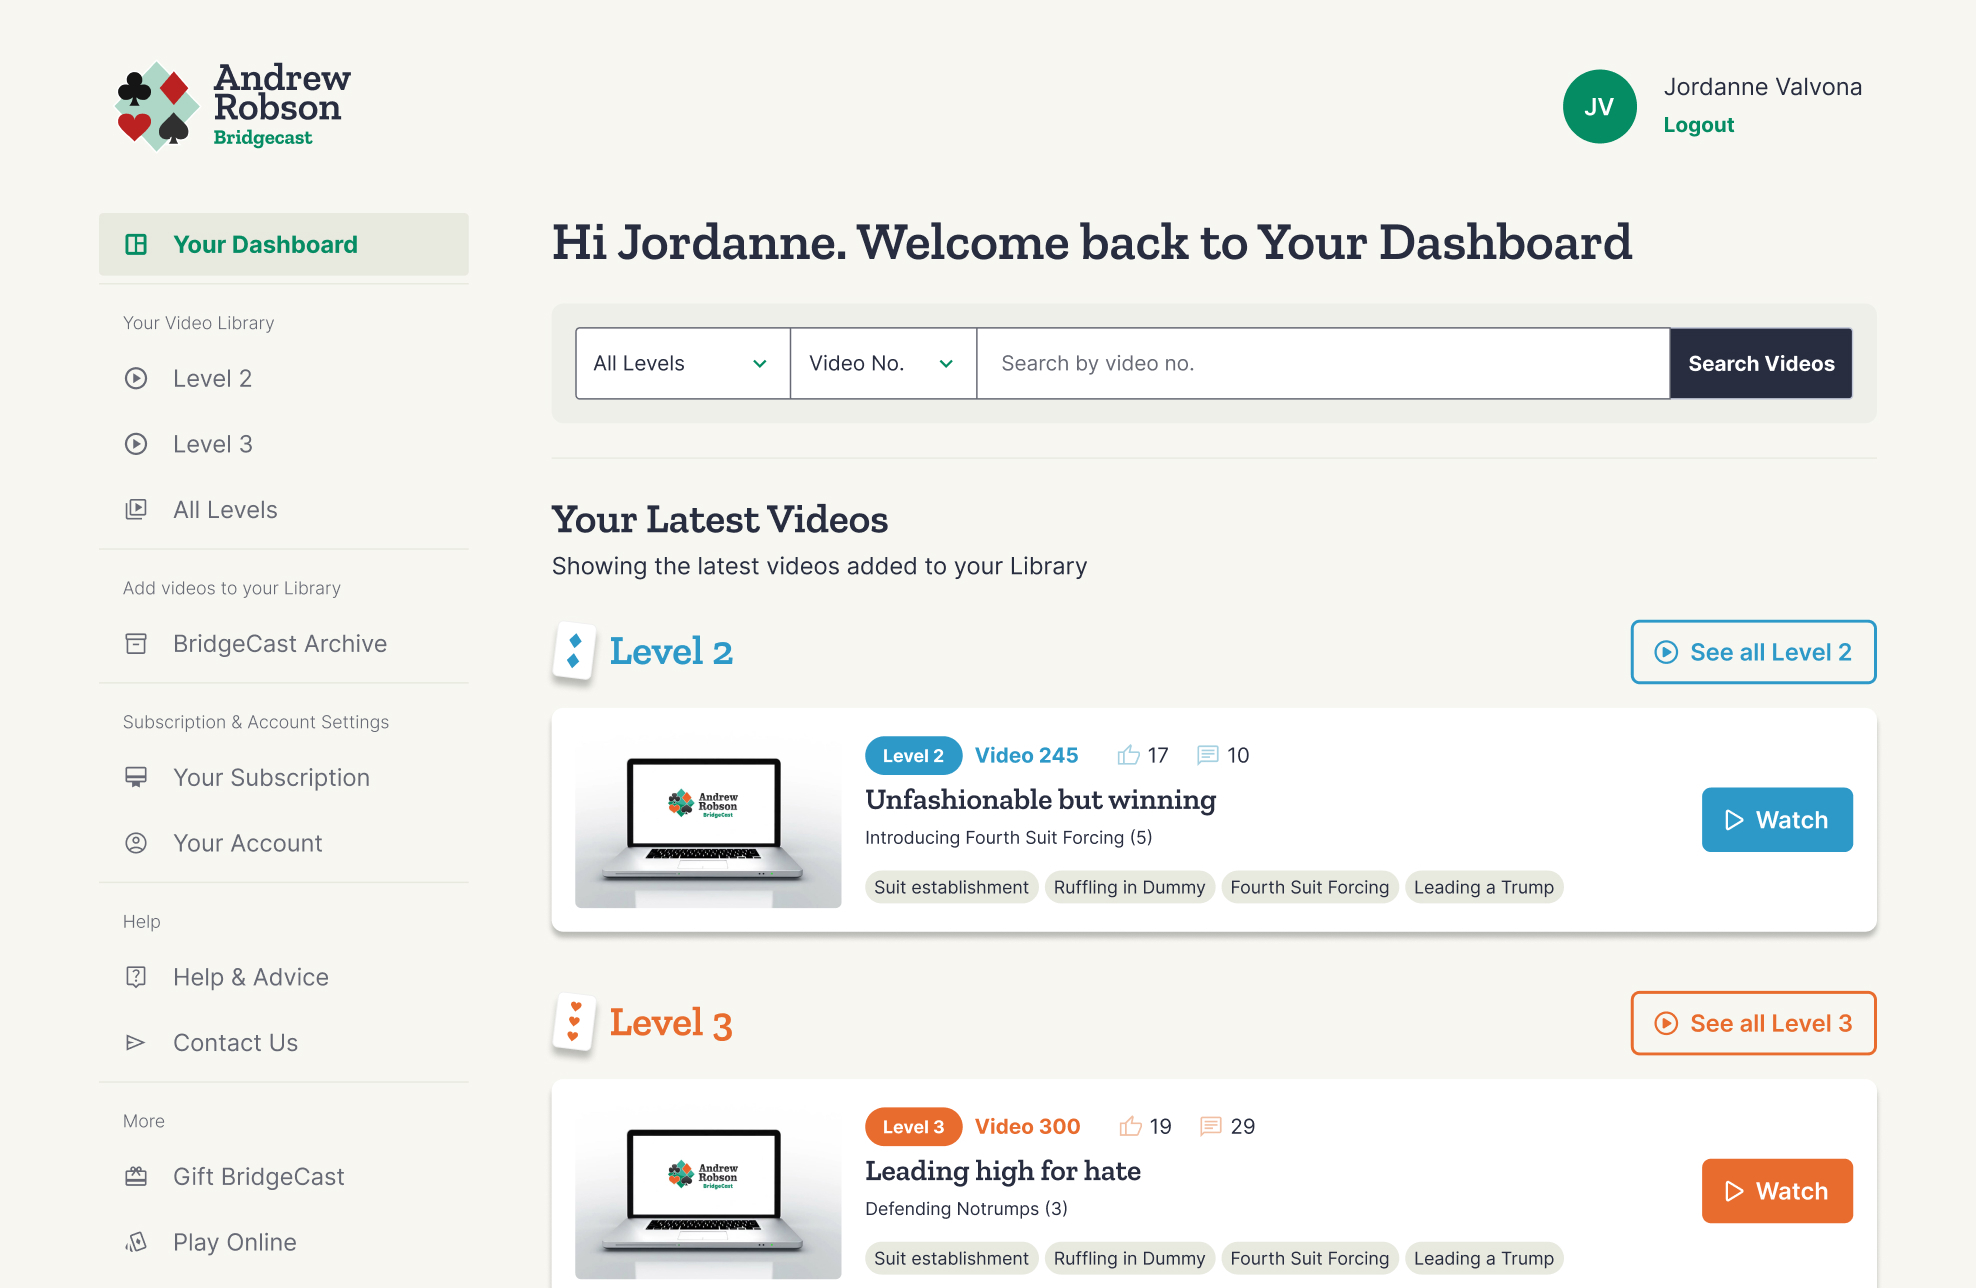The width and height of the screenshot is (1976, 1288).
Task: Click the JV avatar circle
Action: pos(1600,106)
